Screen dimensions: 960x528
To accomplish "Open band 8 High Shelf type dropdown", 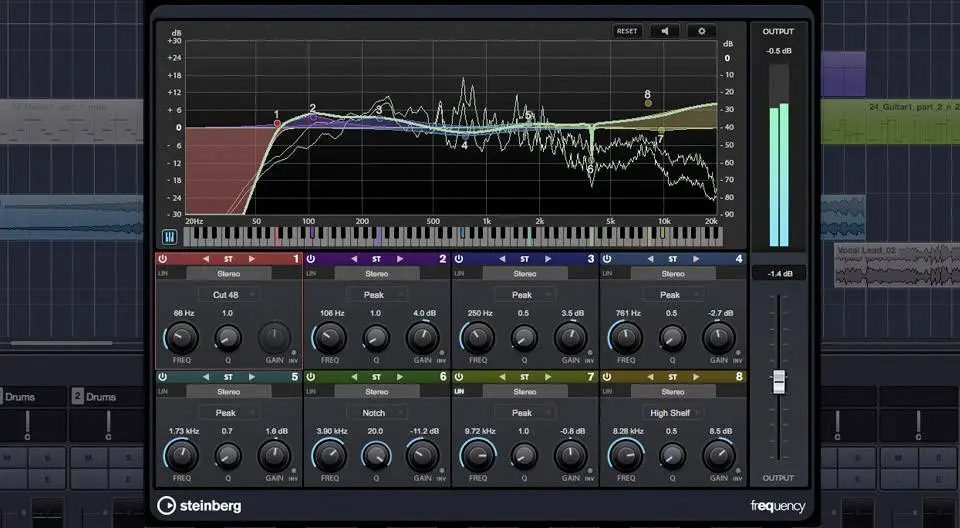I will (x=673, y=413).
